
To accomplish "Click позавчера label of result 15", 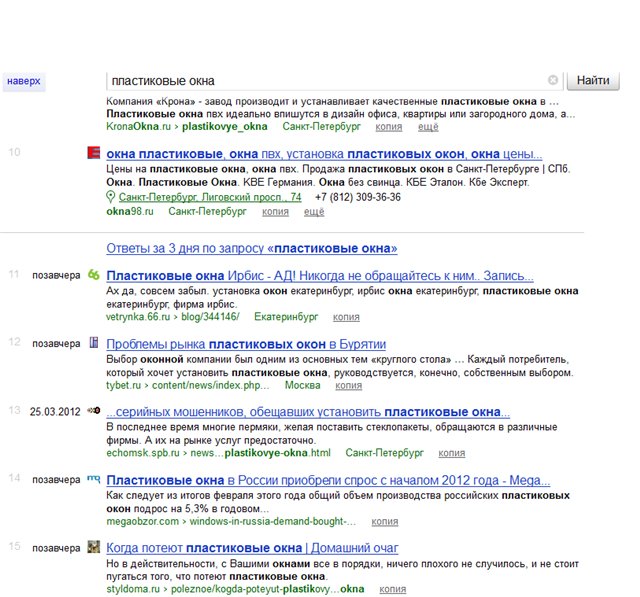I will click(56, 548).
